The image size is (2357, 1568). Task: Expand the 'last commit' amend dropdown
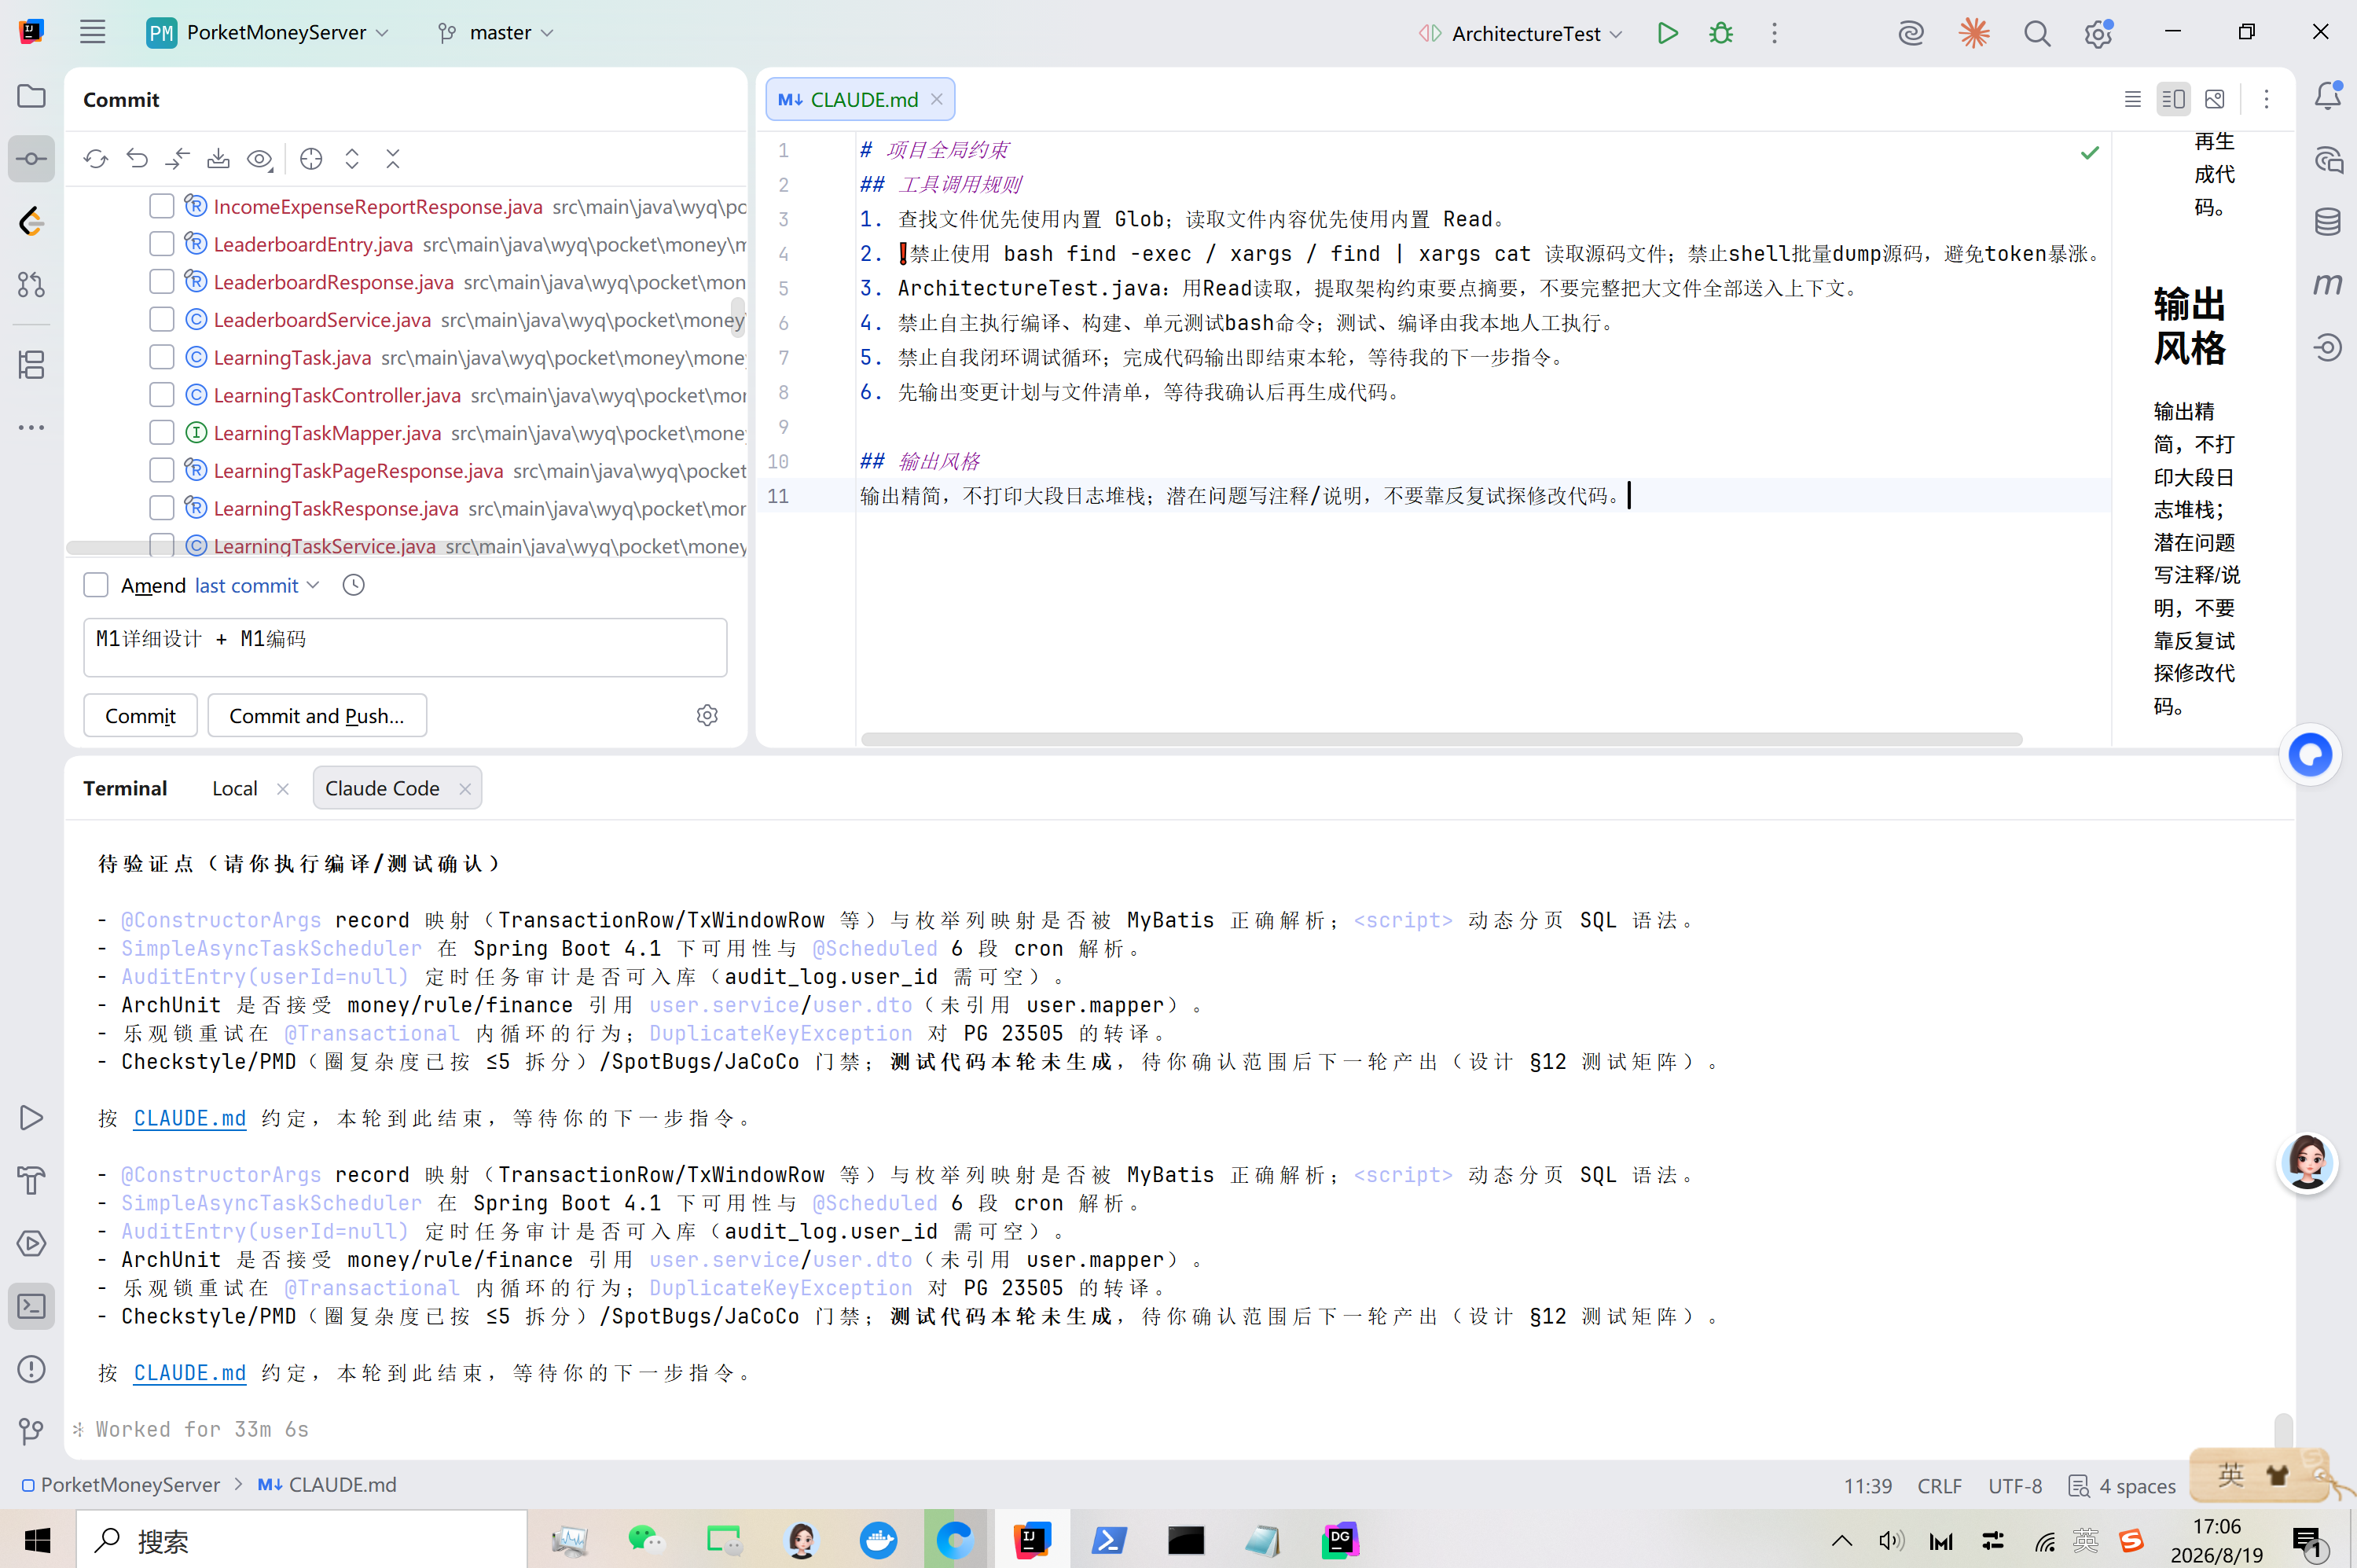click(257, 585)
